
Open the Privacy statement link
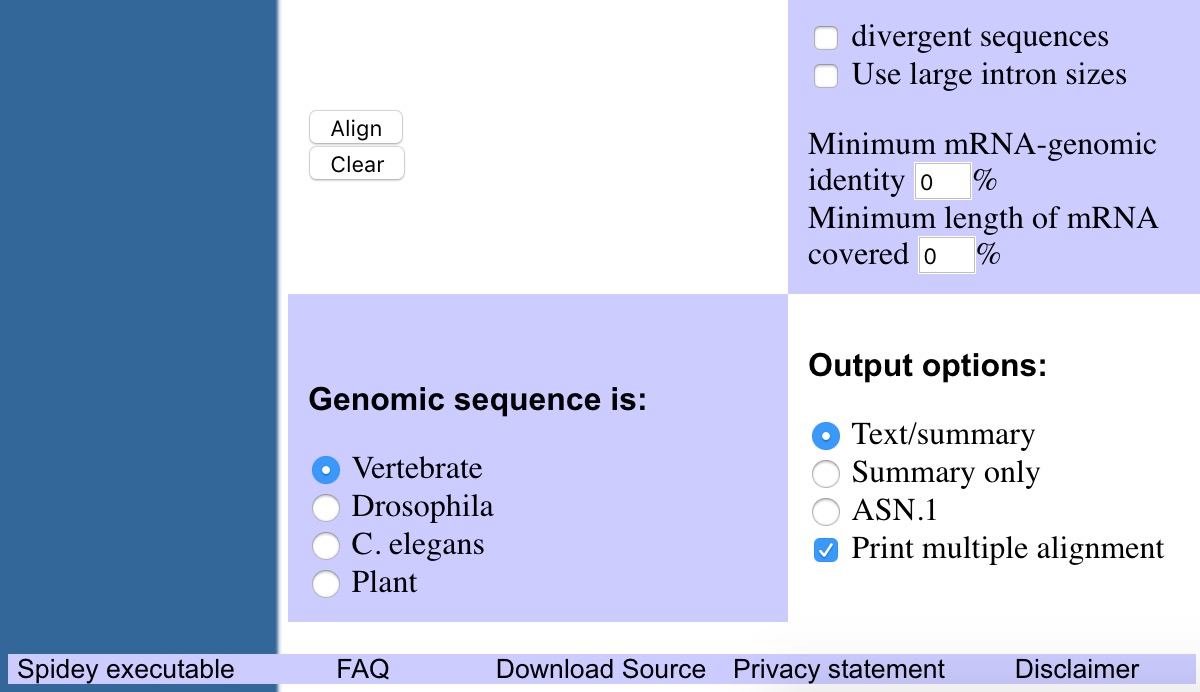click(839, 669)
